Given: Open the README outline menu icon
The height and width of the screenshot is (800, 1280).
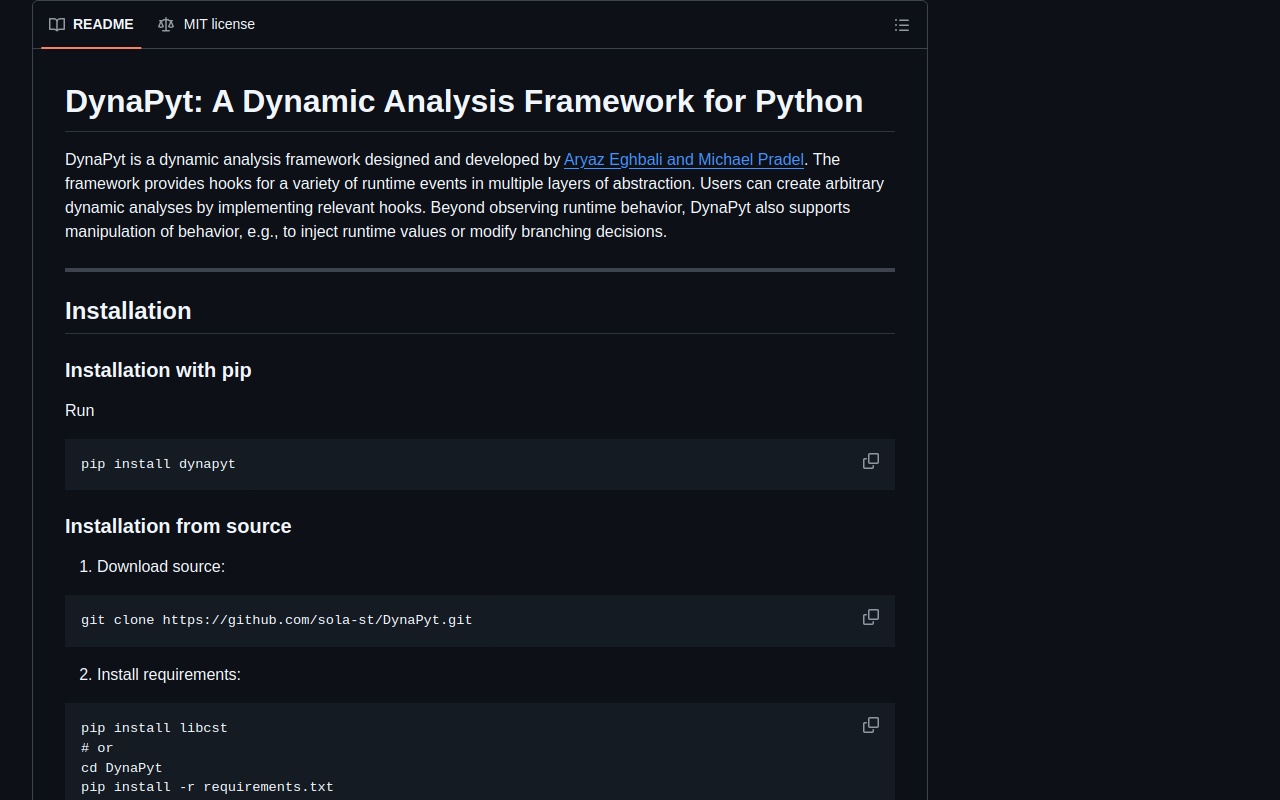Looking at the screenshot, I should (x=901, y=25).
